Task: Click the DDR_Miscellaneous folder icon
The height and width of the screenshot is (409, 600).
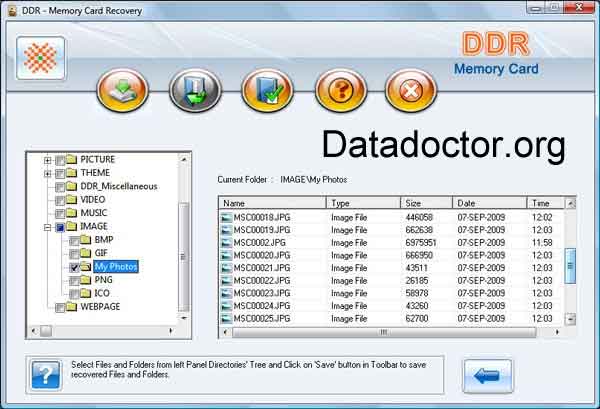Action: [72, 186]
